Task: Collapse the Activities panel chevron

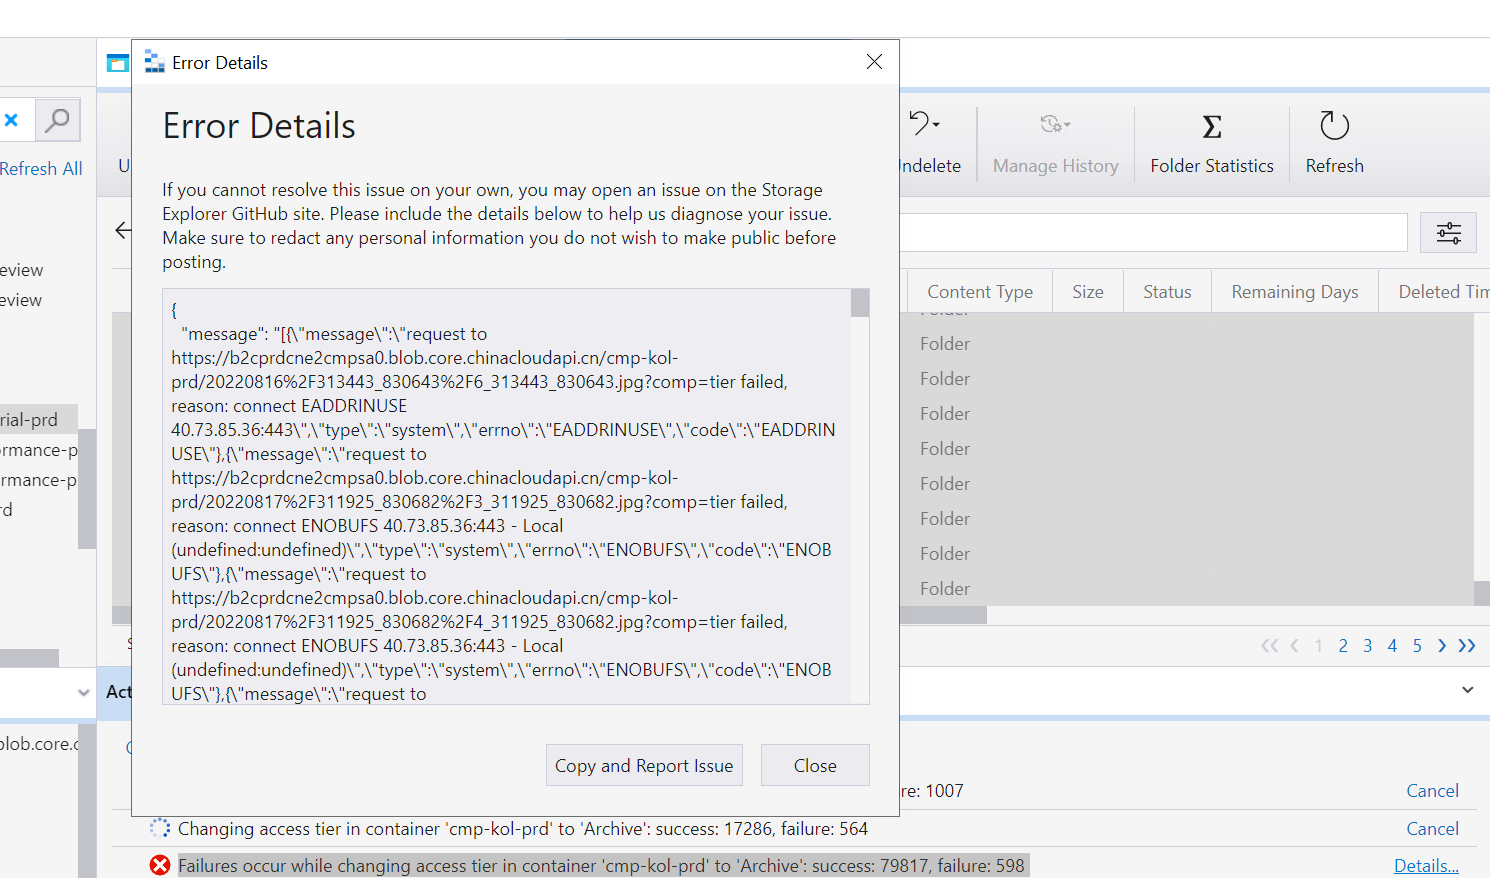Action: [1468, 689]
